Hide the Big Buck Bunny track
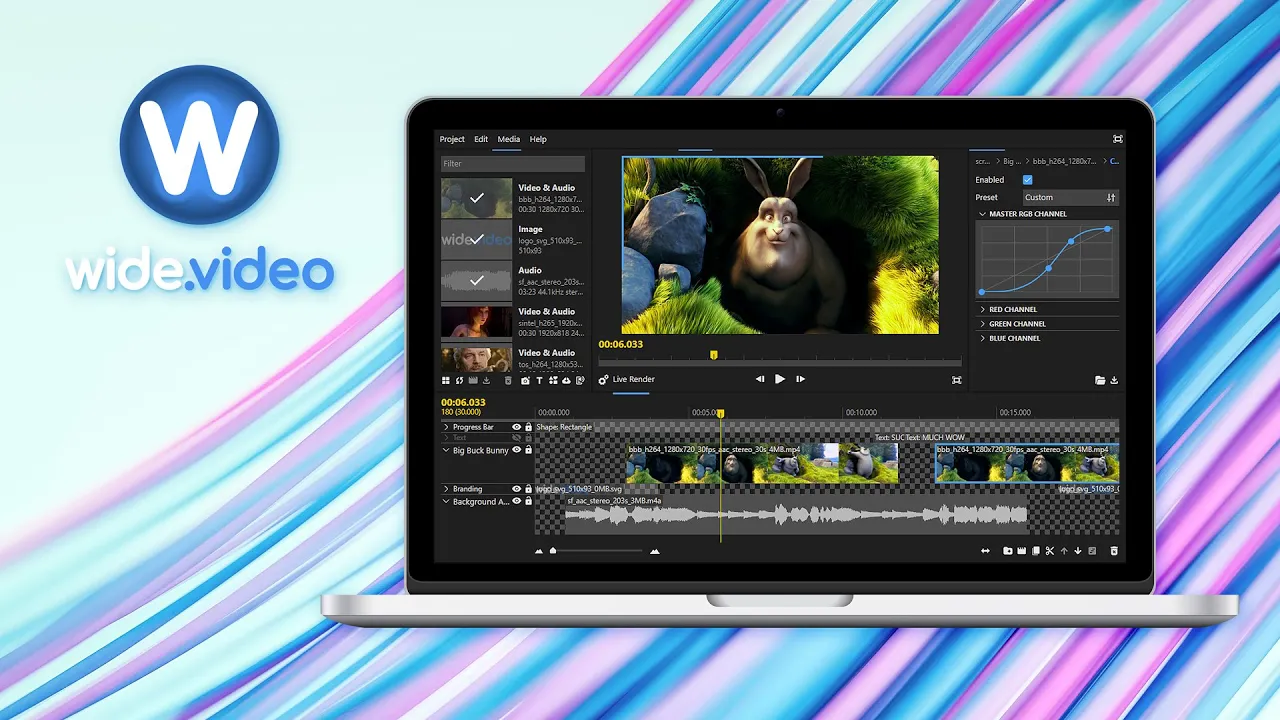 click(517, 450)
